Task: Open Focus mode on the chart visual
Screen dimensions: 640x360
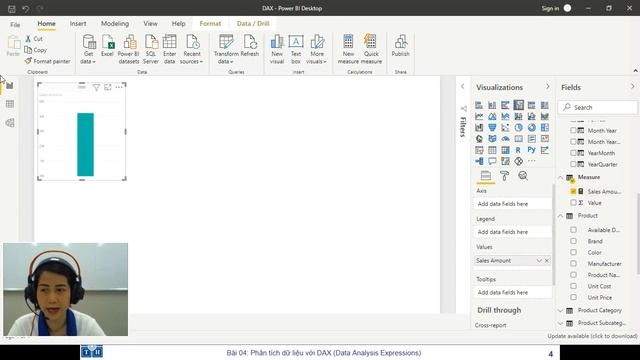Action: 108,87
